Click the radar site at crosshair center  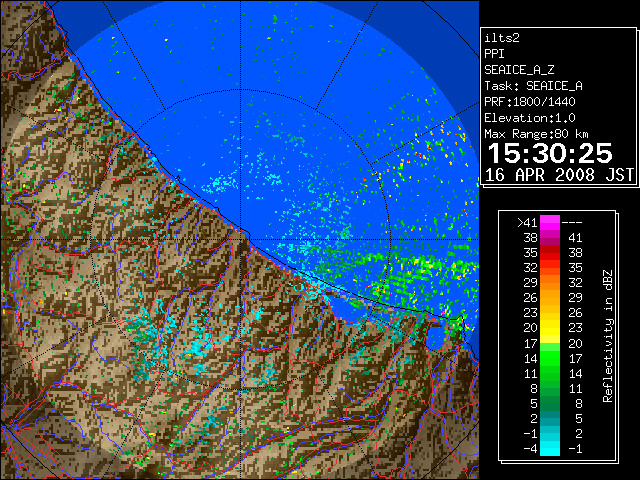pyautogui.click(x=240, y=240)
